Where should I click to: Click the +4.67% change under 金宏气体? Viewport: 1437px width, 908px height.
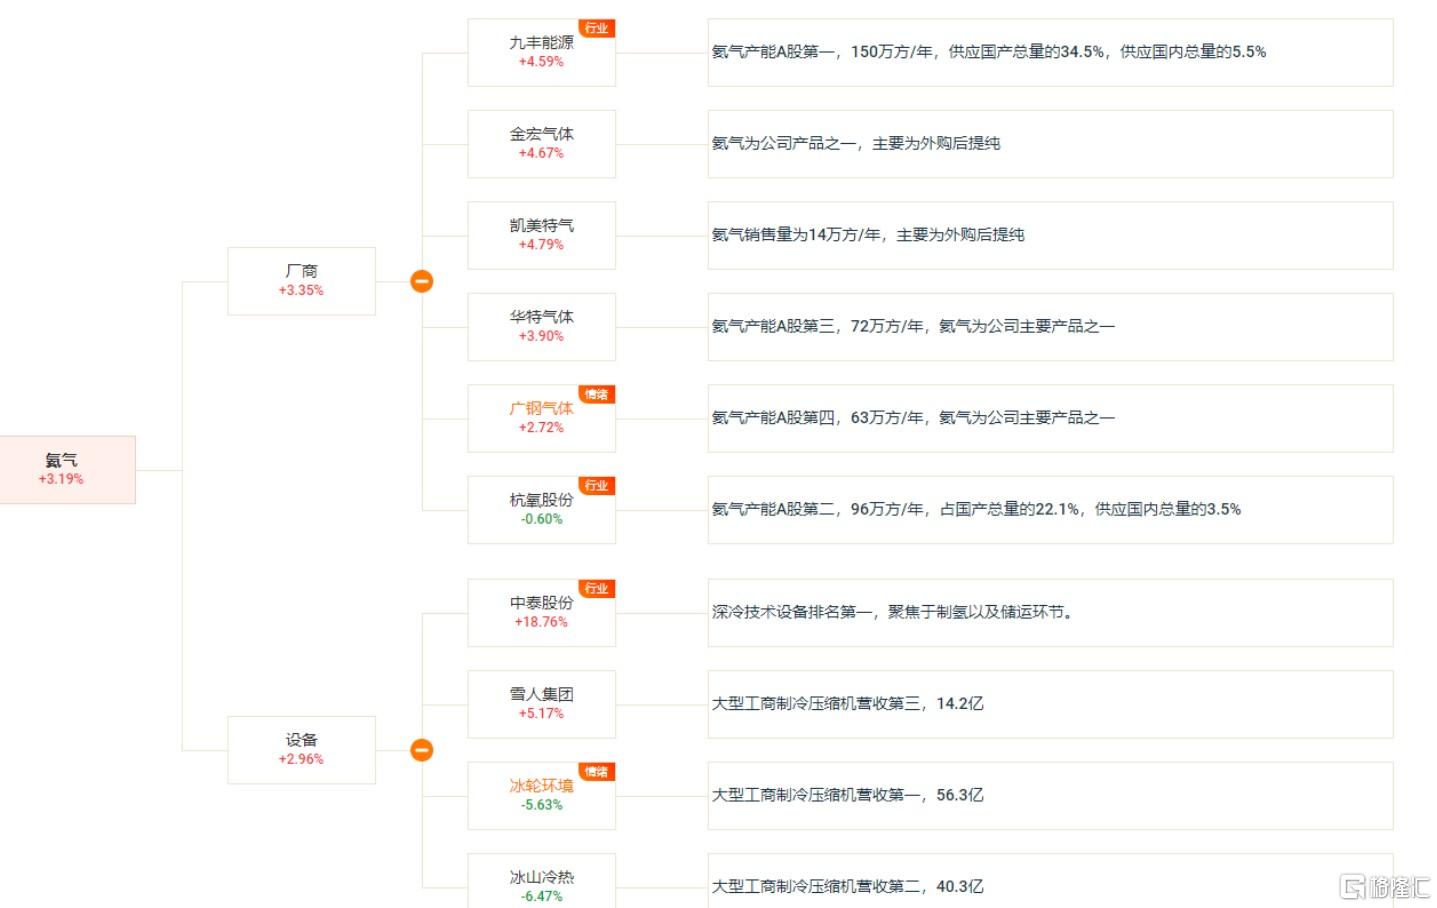click(541, 153)
